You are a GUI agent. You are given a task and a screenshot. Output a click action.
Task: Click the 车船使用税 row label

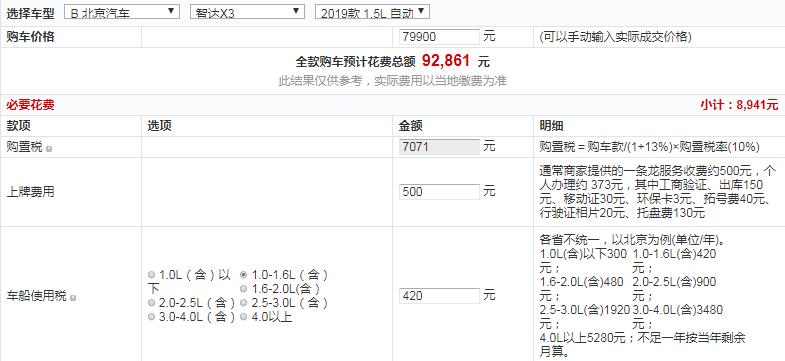[x=37, y=296]
